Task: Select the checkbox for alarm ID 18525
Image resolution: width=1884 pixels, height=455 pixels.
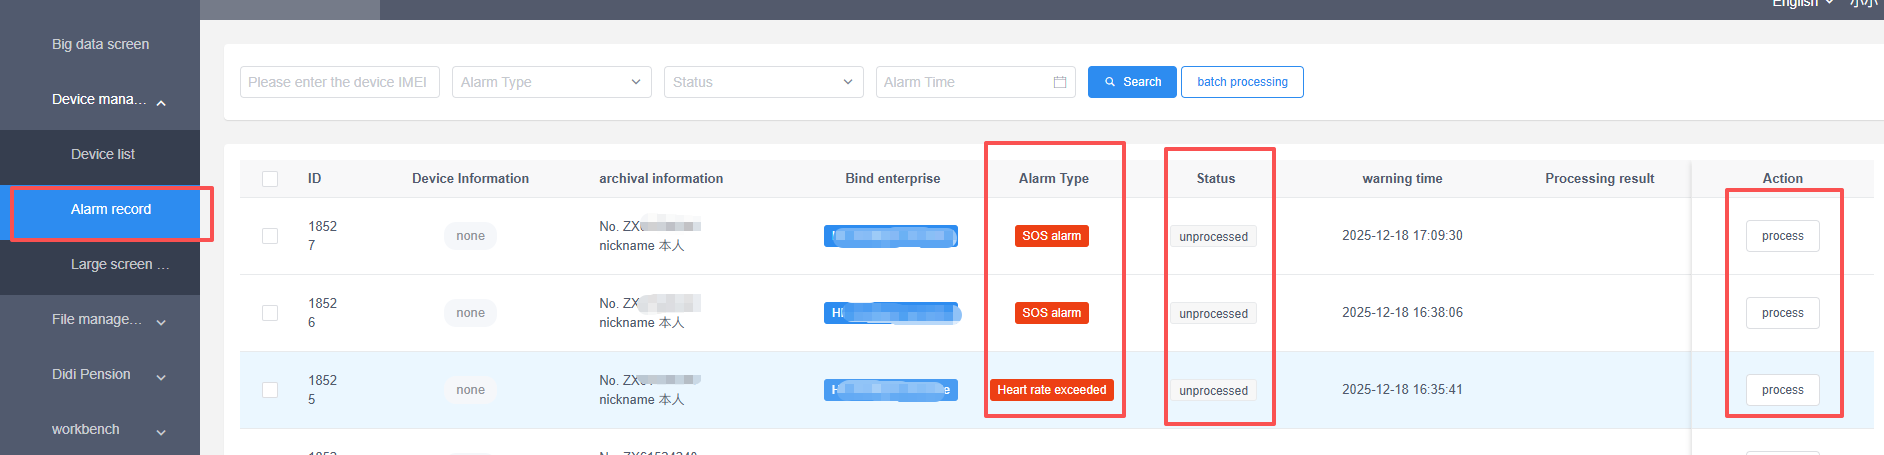Action: tap(270, 390)
